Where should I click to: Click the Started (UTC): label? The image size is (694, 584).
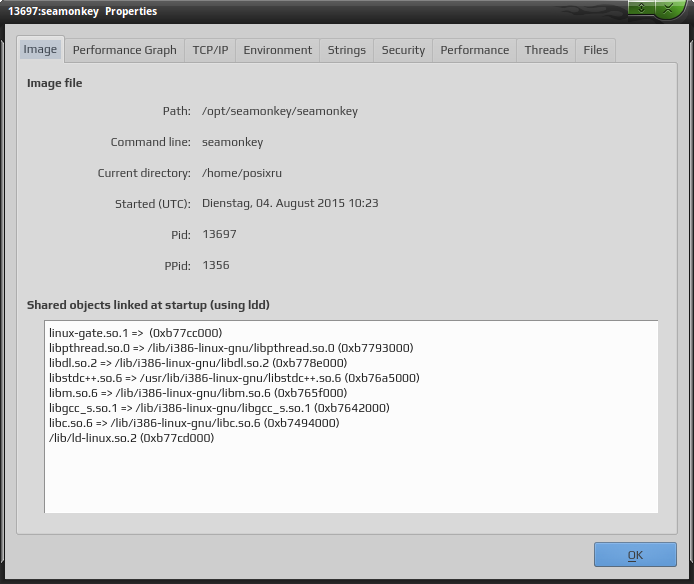(153, 204)
